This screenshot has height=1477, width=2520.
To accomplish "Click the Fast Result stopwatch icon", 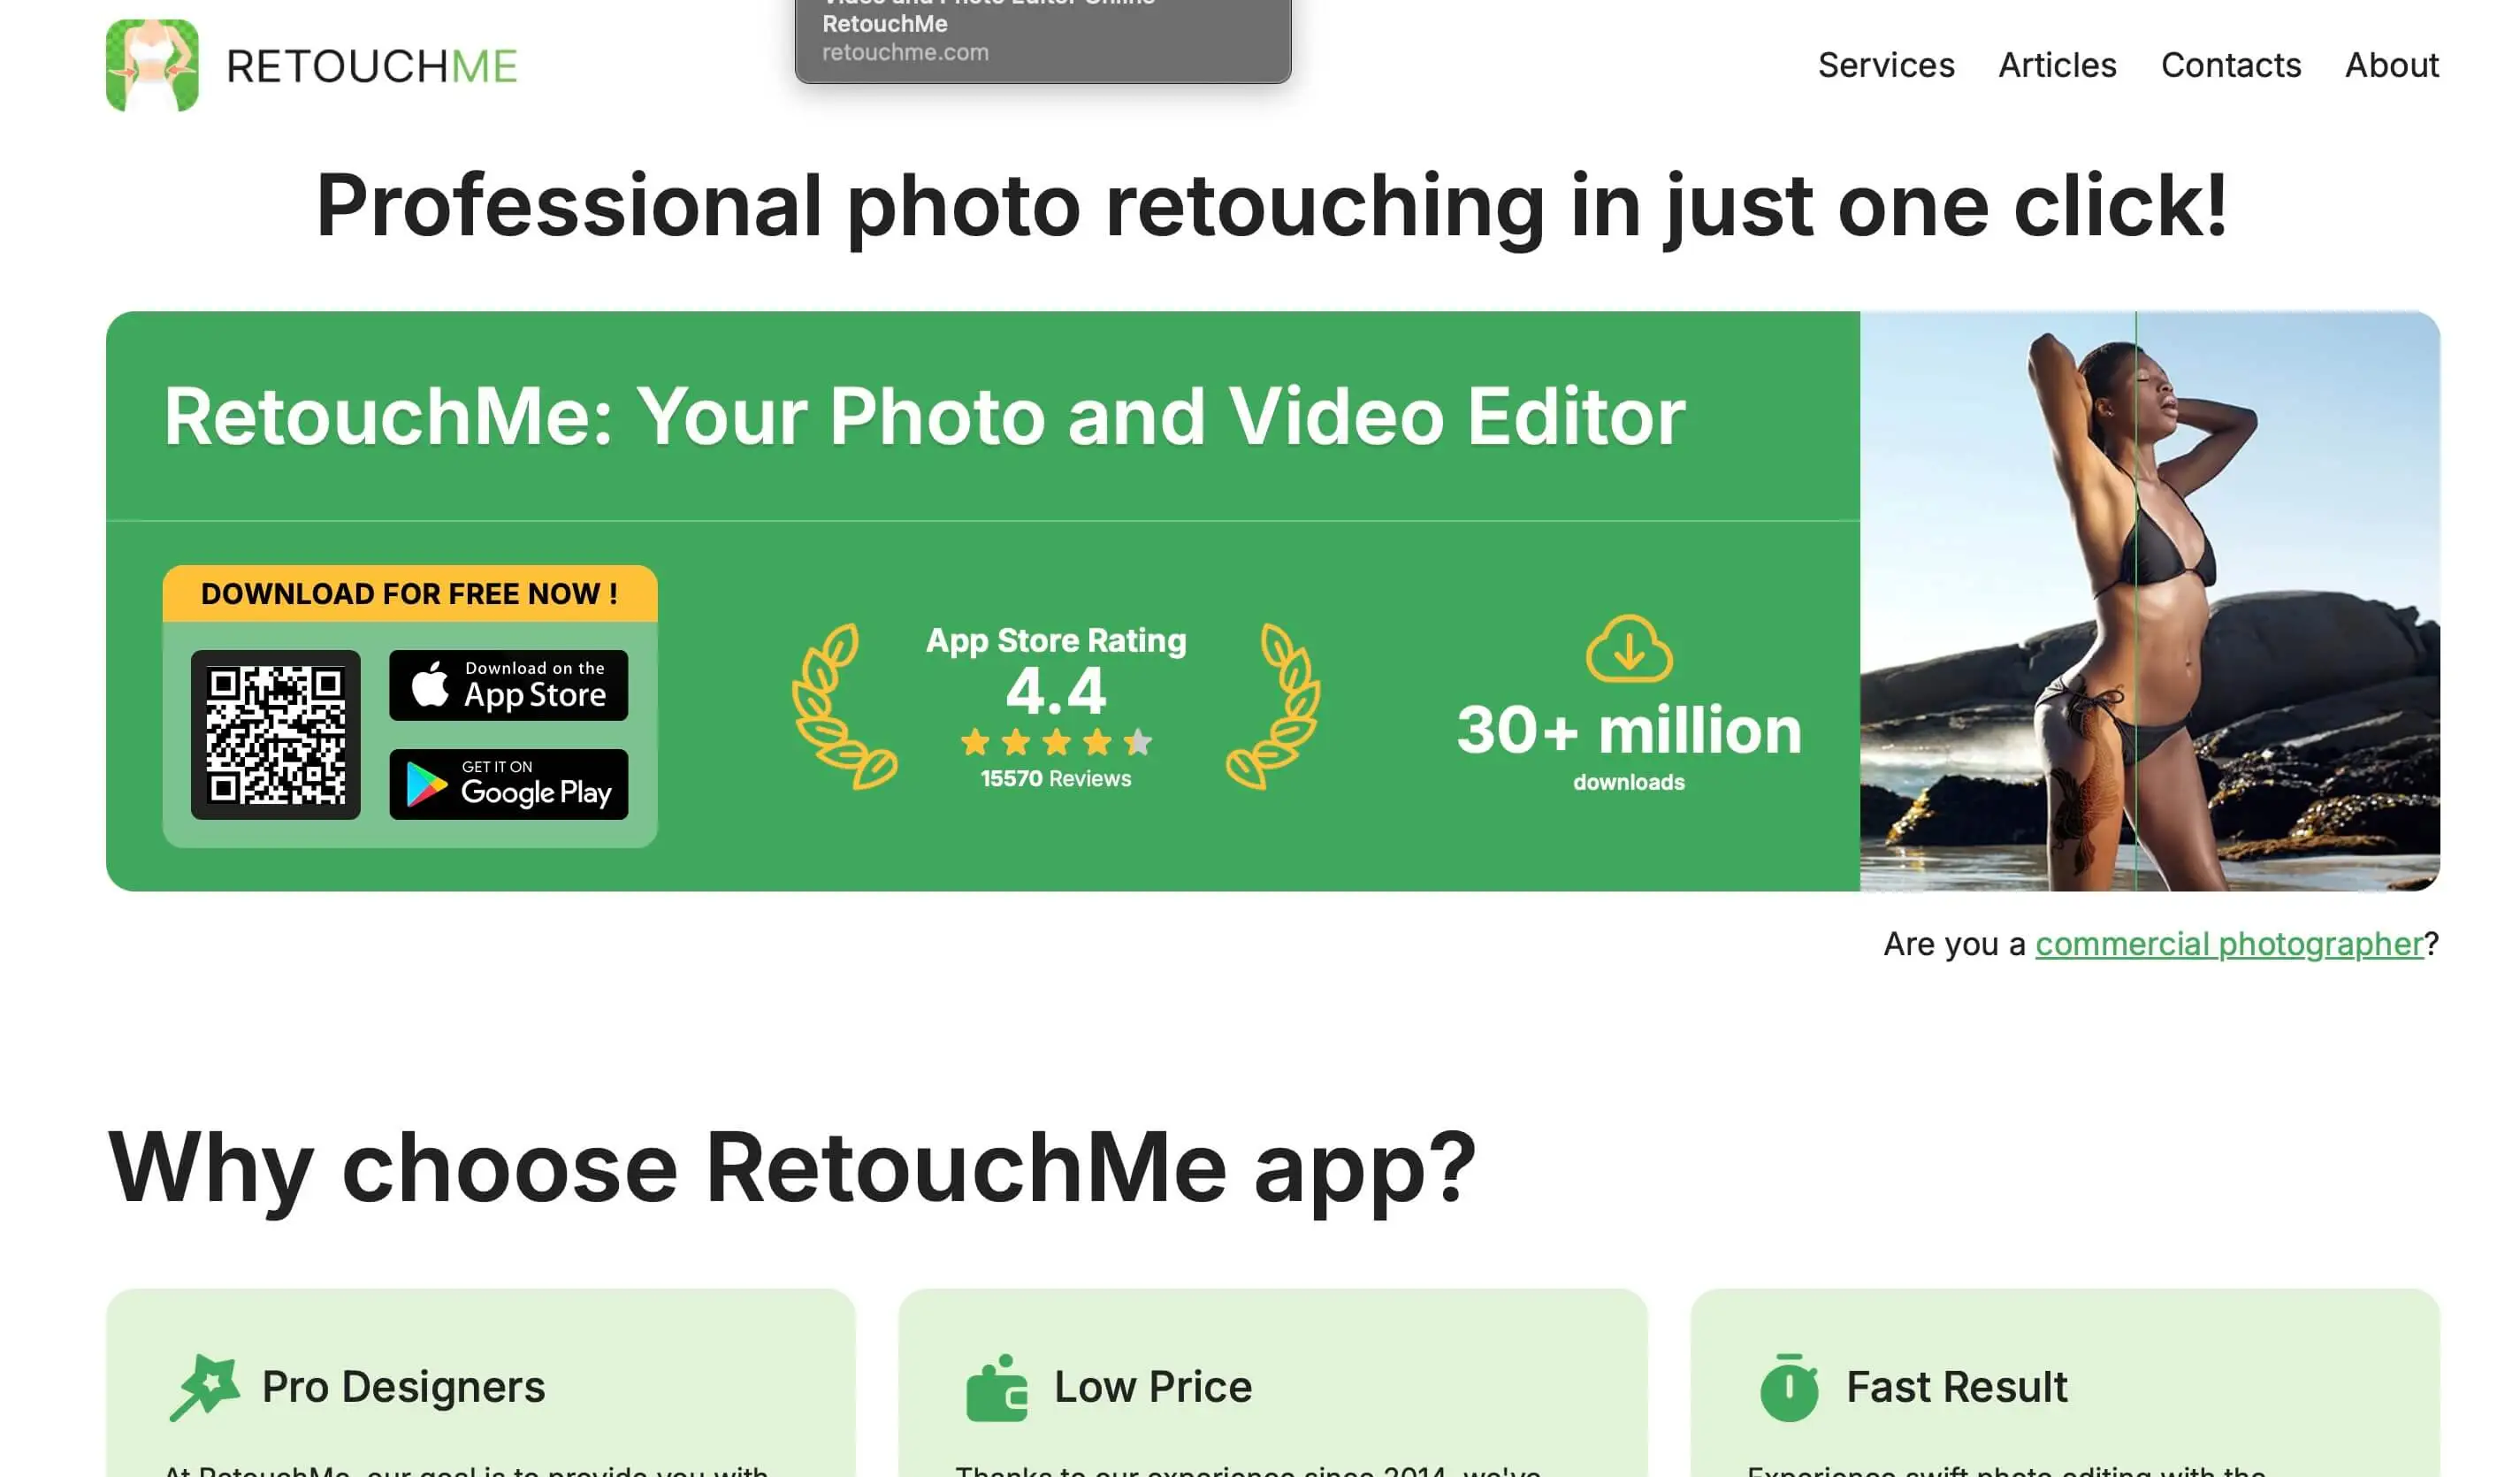I will click(1788, 1387).
